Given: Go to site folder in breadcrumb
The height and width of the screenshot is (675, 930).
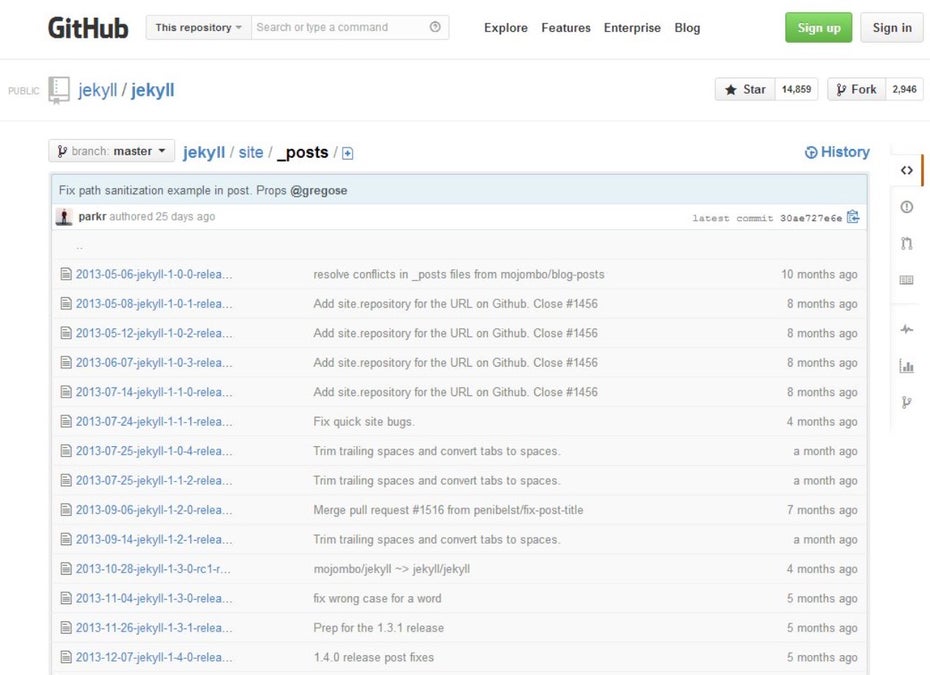Looking at the screenshot, I should click(250, 152).
